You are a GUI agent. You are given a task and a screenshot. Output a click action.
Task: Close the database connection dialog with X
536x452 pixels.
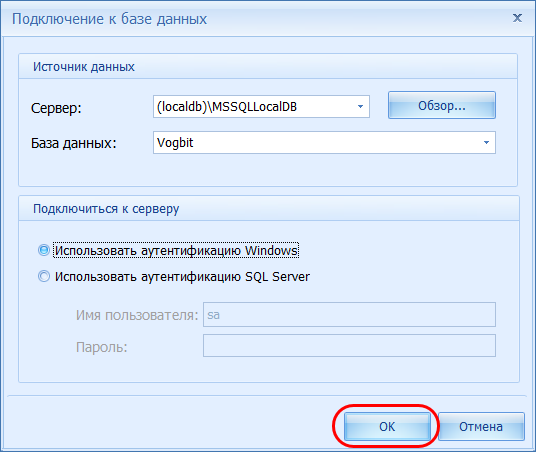point(517,18)
